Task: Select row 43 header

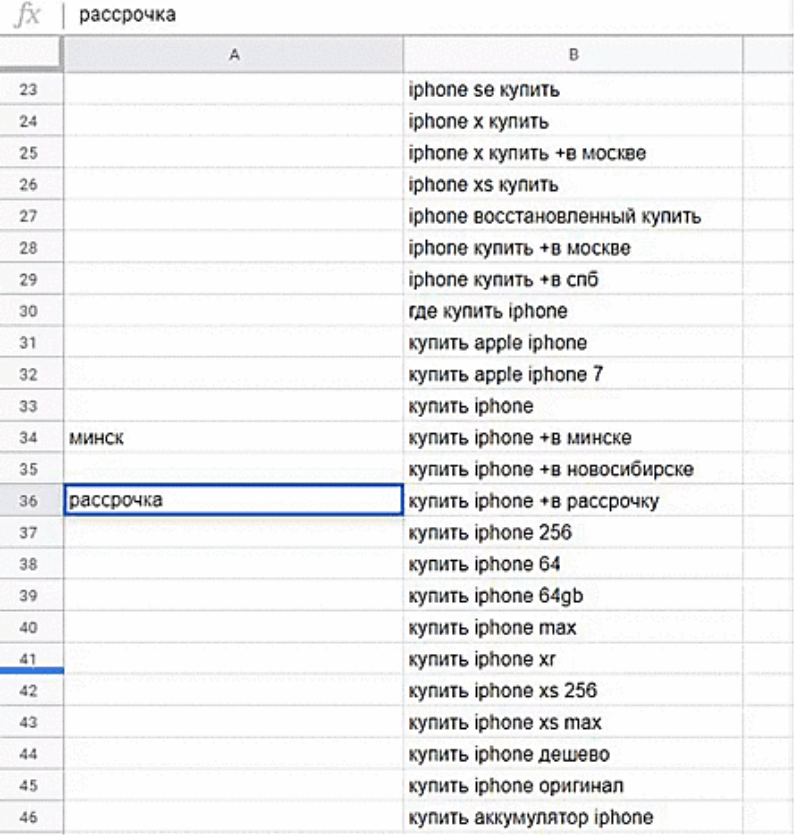Action: [31, 722]
